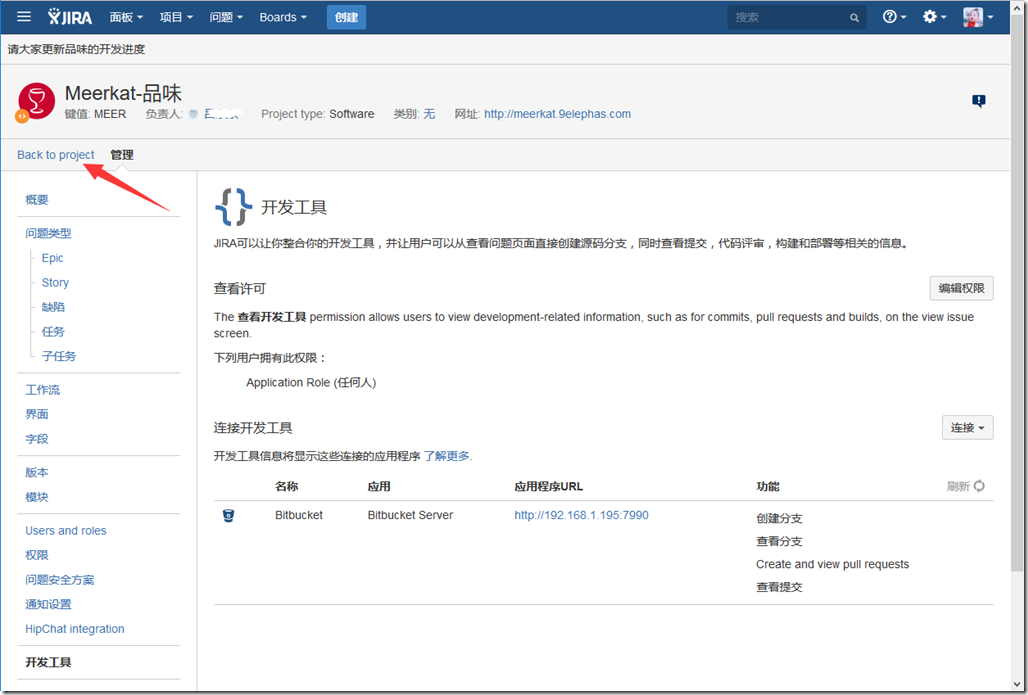Image resolution: width=1028 pixels, height=695 pixels.
Task: Click the hamburger menu icon
Action: click(24, 17)
